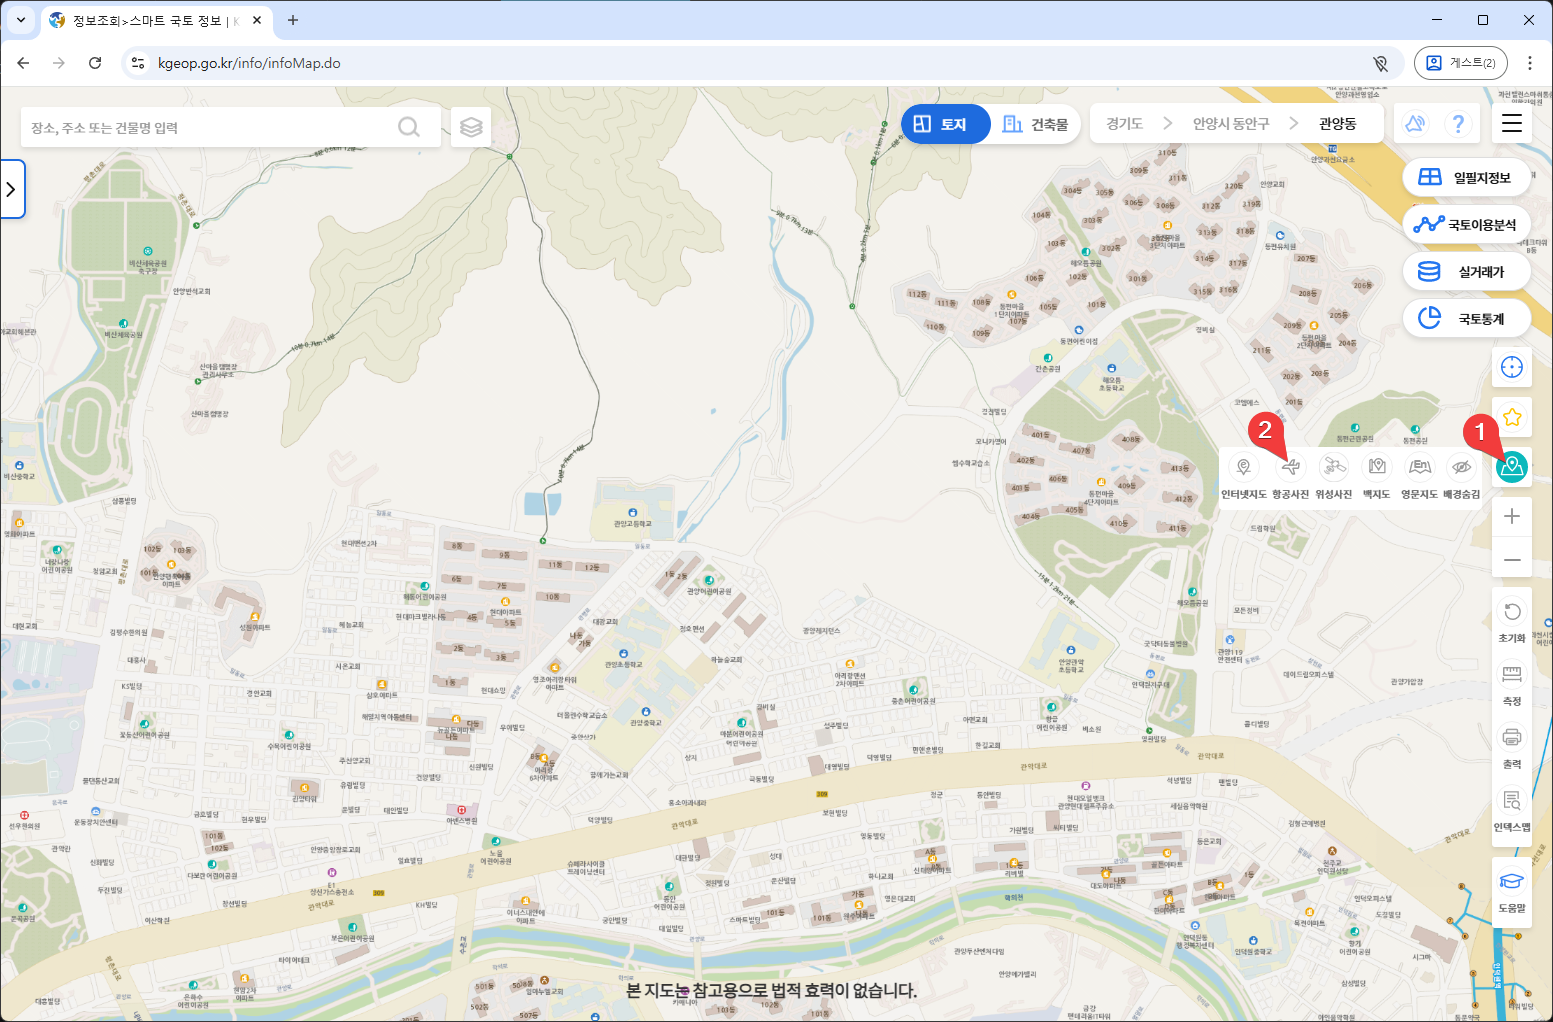Image resolution: width=1553 pixels, height=1022 pixels.
Task: Open the 안양시 동안구 district selector
Action: pos(1230,124)
